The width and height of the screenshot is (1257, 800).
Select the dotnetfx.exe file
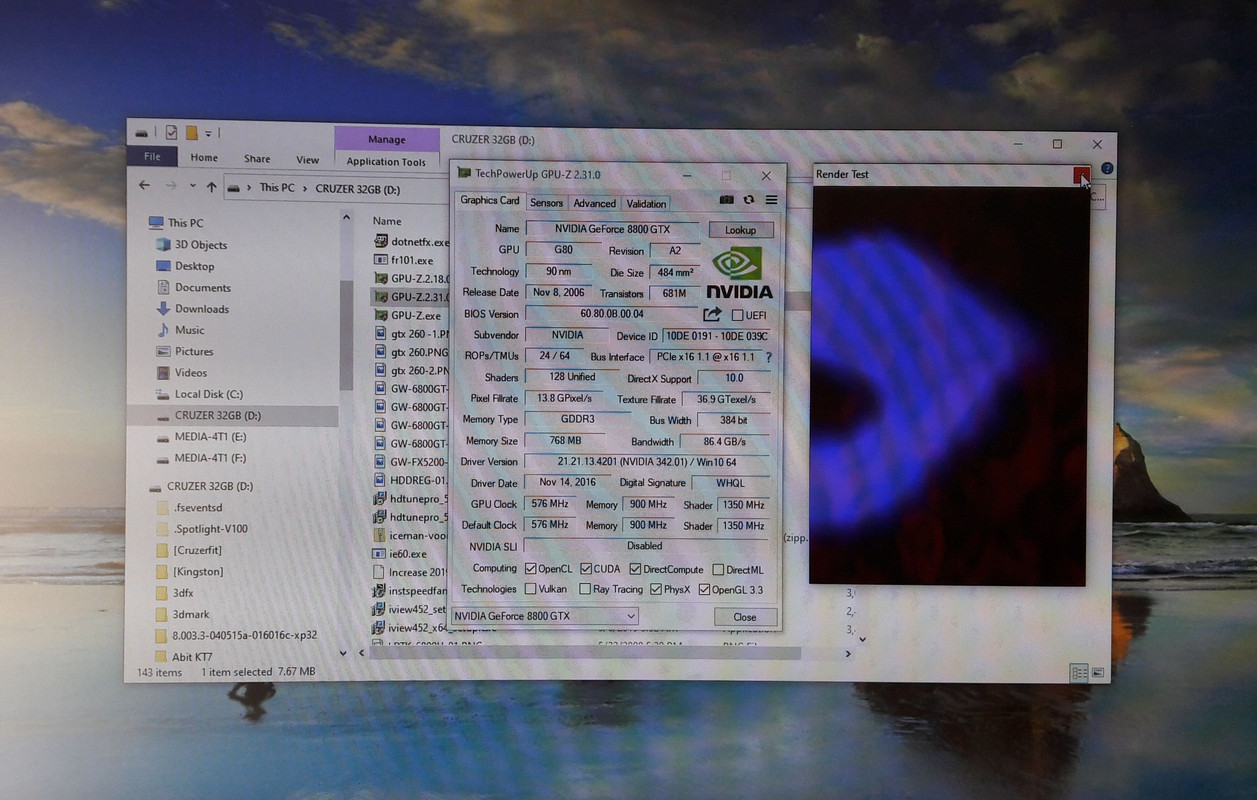tap(411, 241)
